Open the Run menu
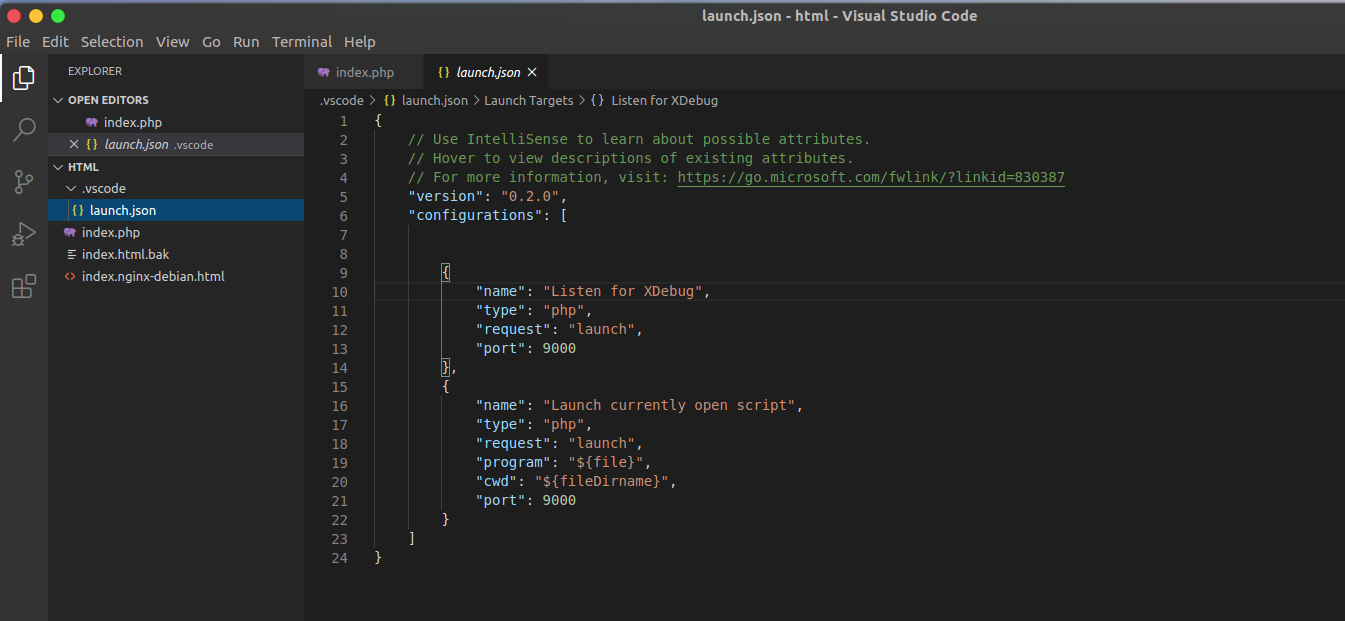This screenshot has height=621, width=1345. tap(246, 42)
